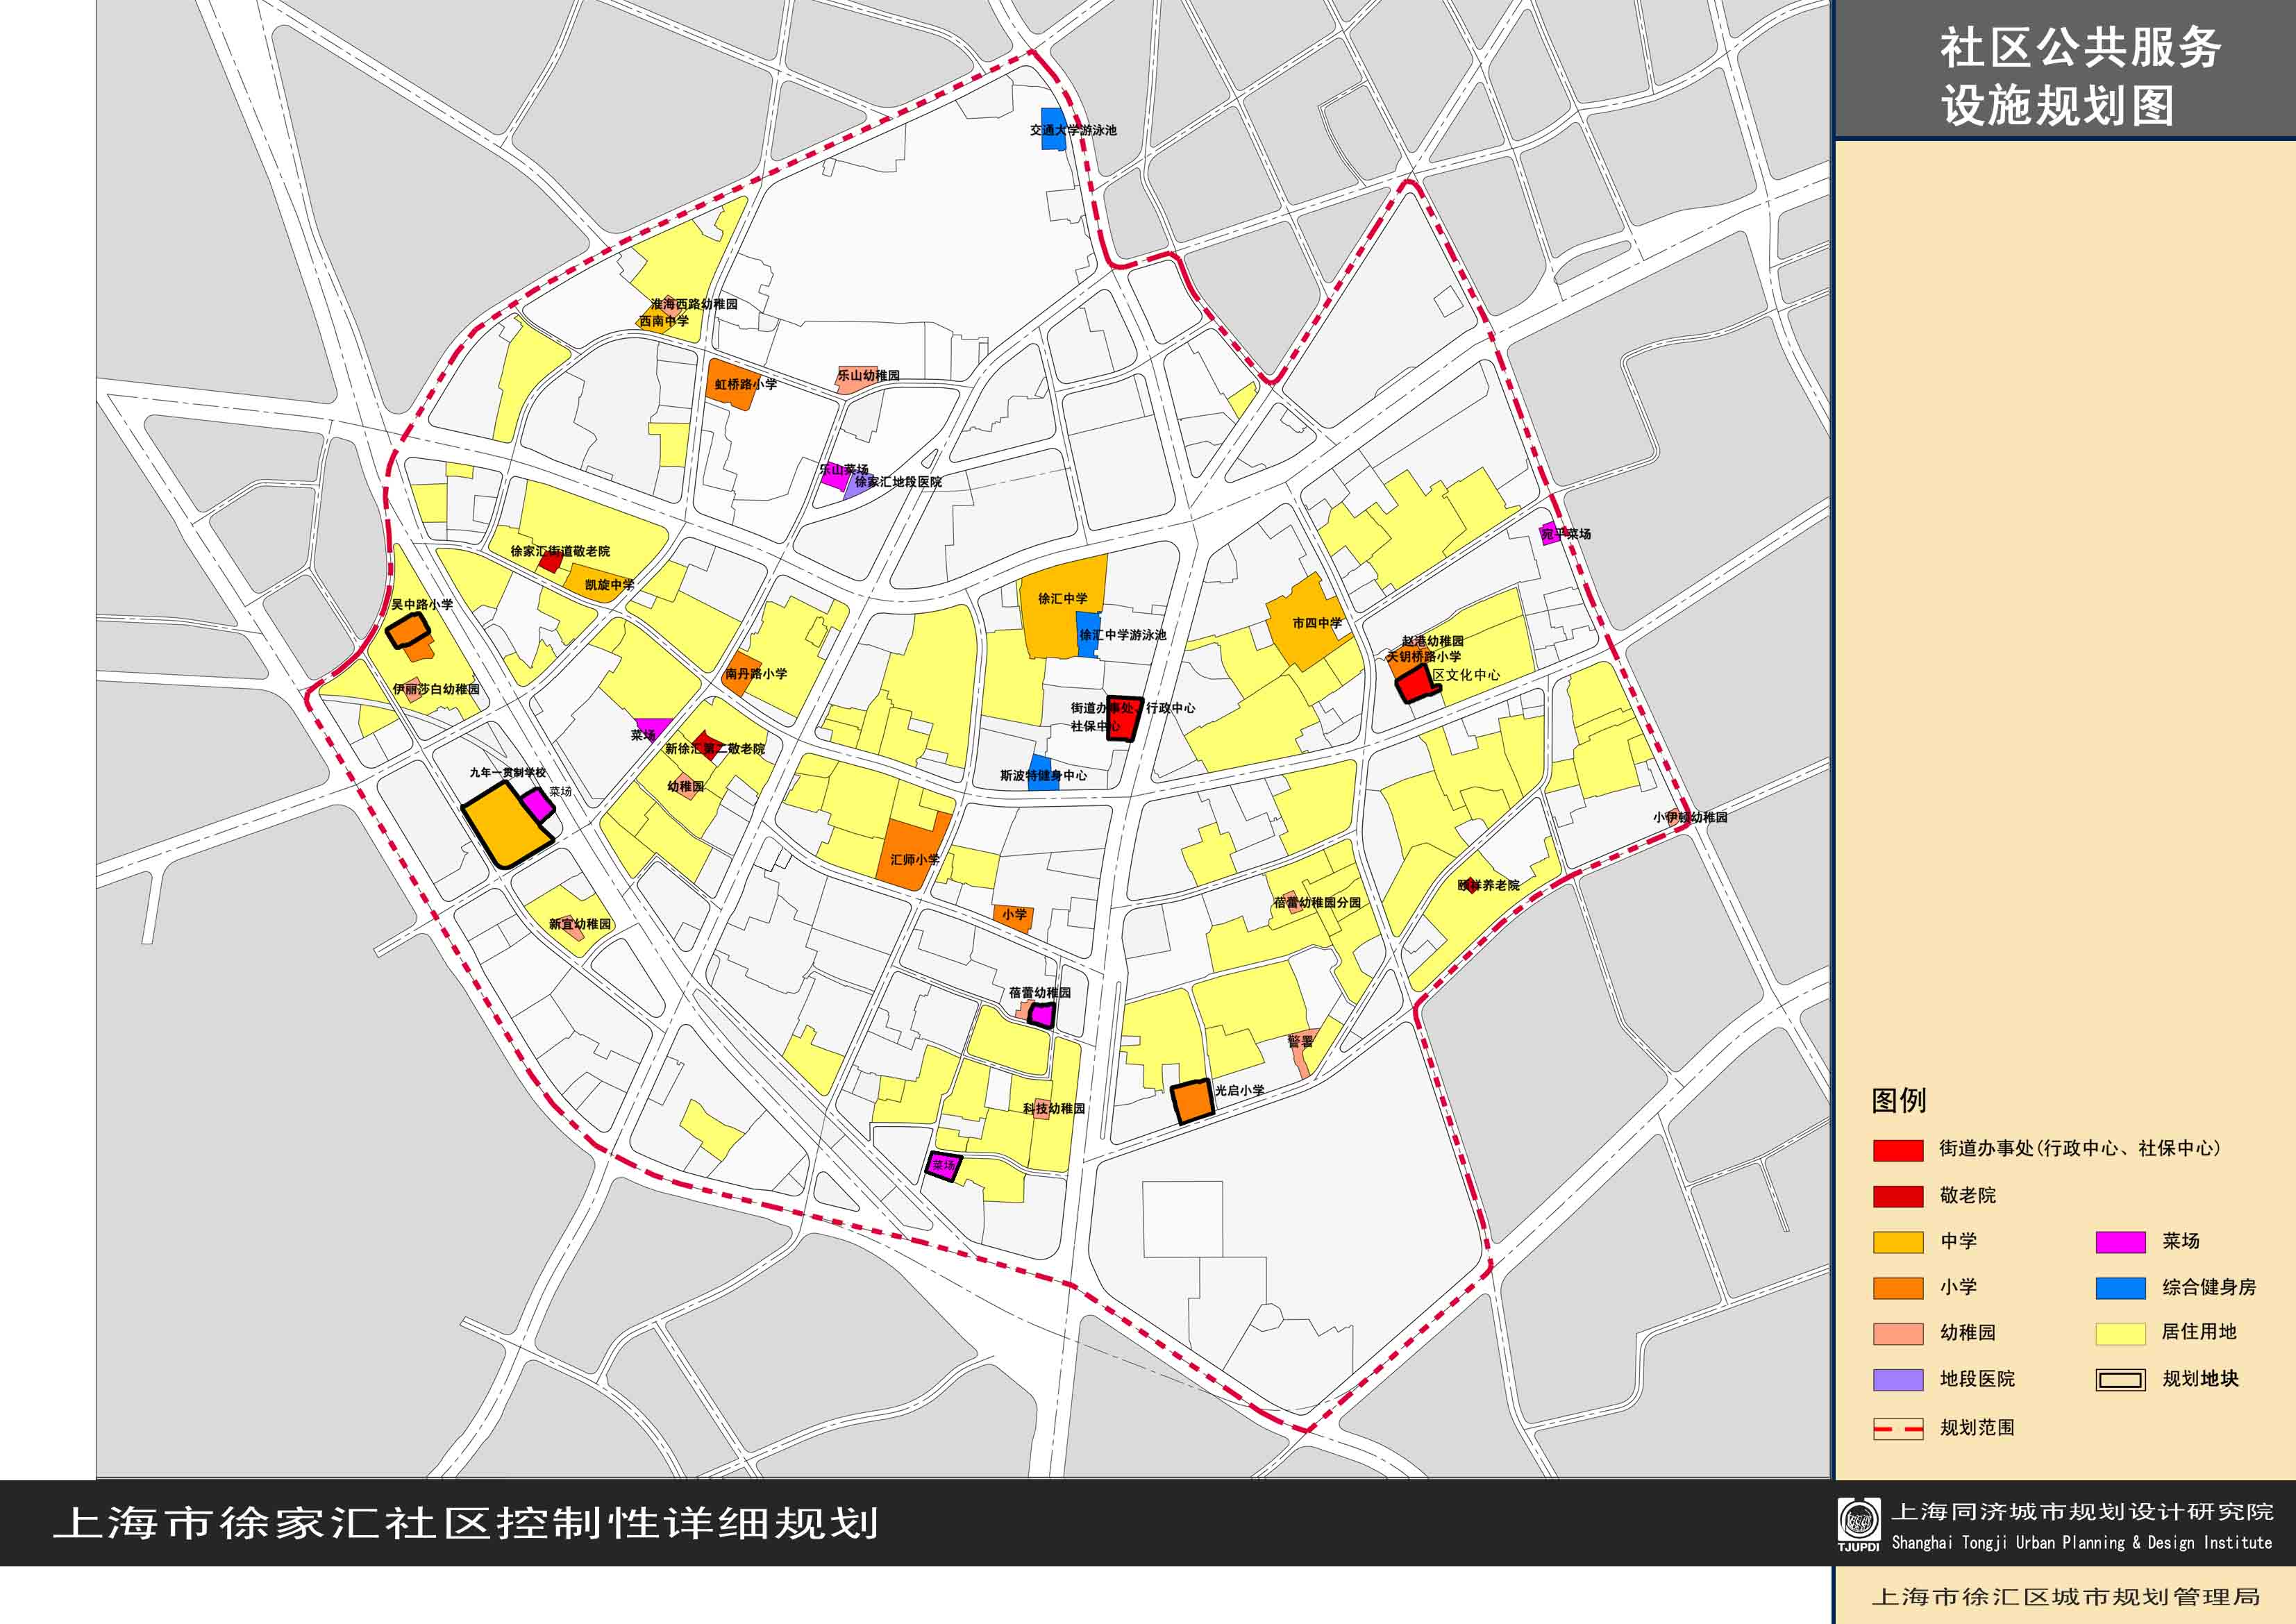Select the outlined 光启小学 parcel
2296x1624 pixels.
[x=1192, y=1102]
